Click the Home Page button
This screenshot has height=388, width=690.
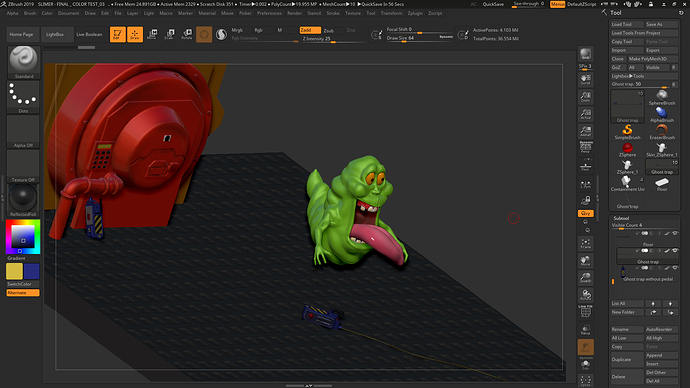22,34
